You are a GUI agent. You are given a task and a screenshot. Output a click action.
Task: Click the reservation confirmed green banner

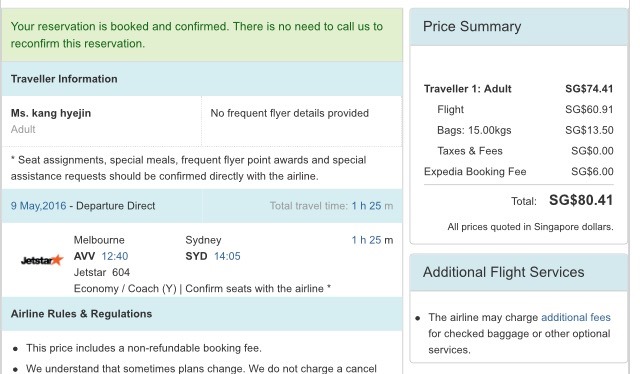202,35
